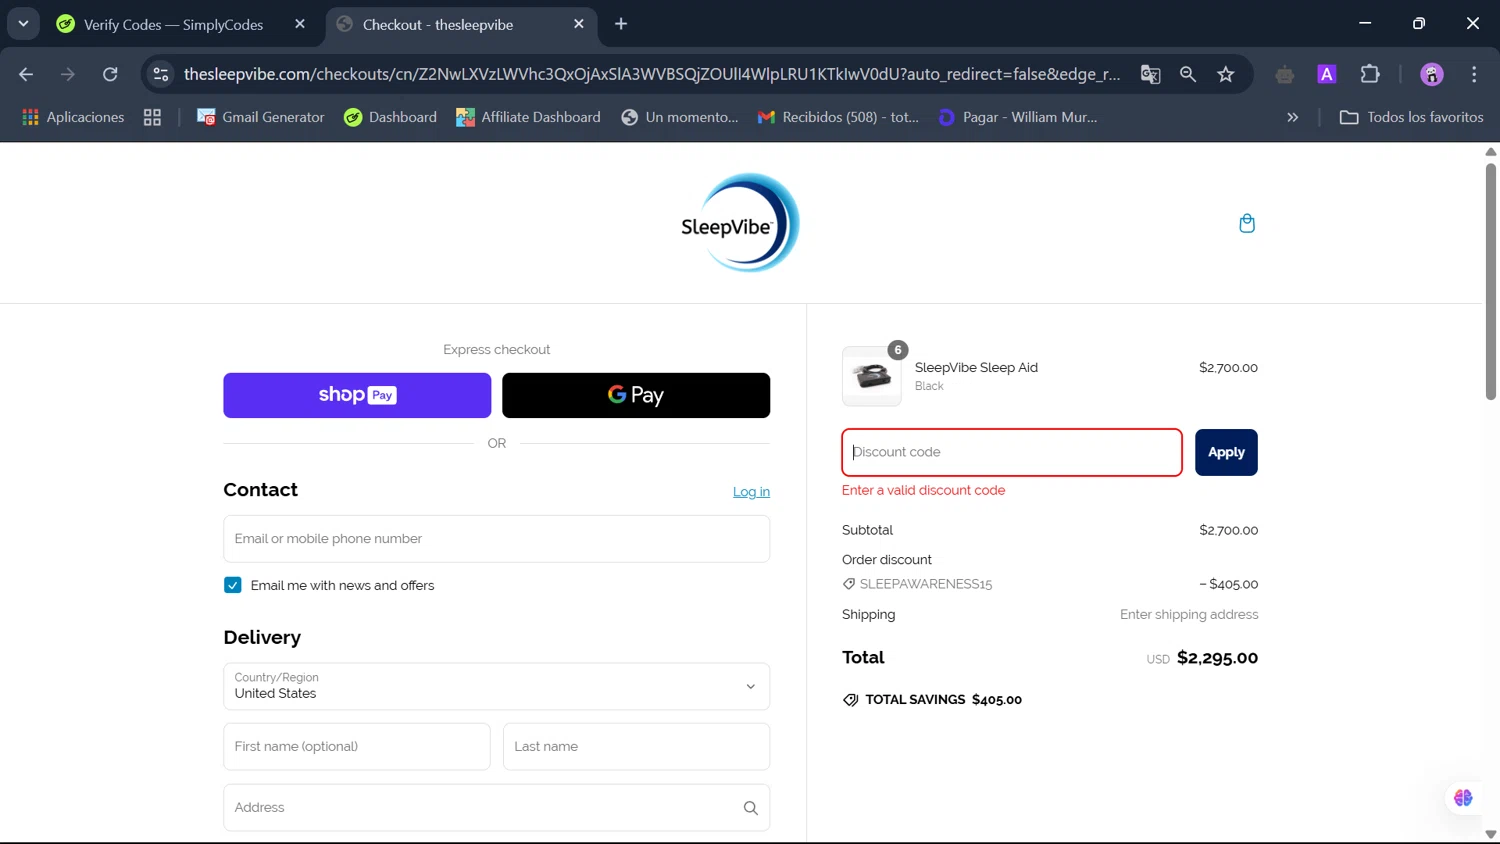Focus the Discount code field
The image size is (1500, 844).
click(x=1012, y=452)
